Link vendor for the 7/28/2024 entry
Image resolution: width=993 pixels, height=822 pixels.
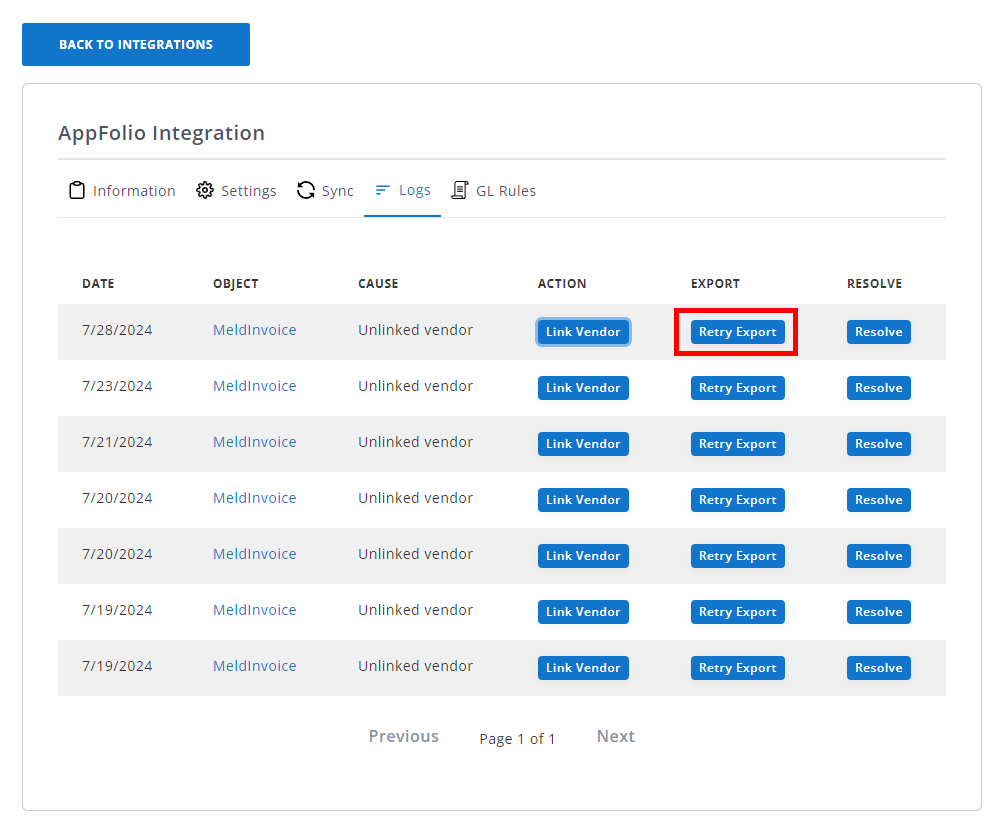click(x=583, y=332)
